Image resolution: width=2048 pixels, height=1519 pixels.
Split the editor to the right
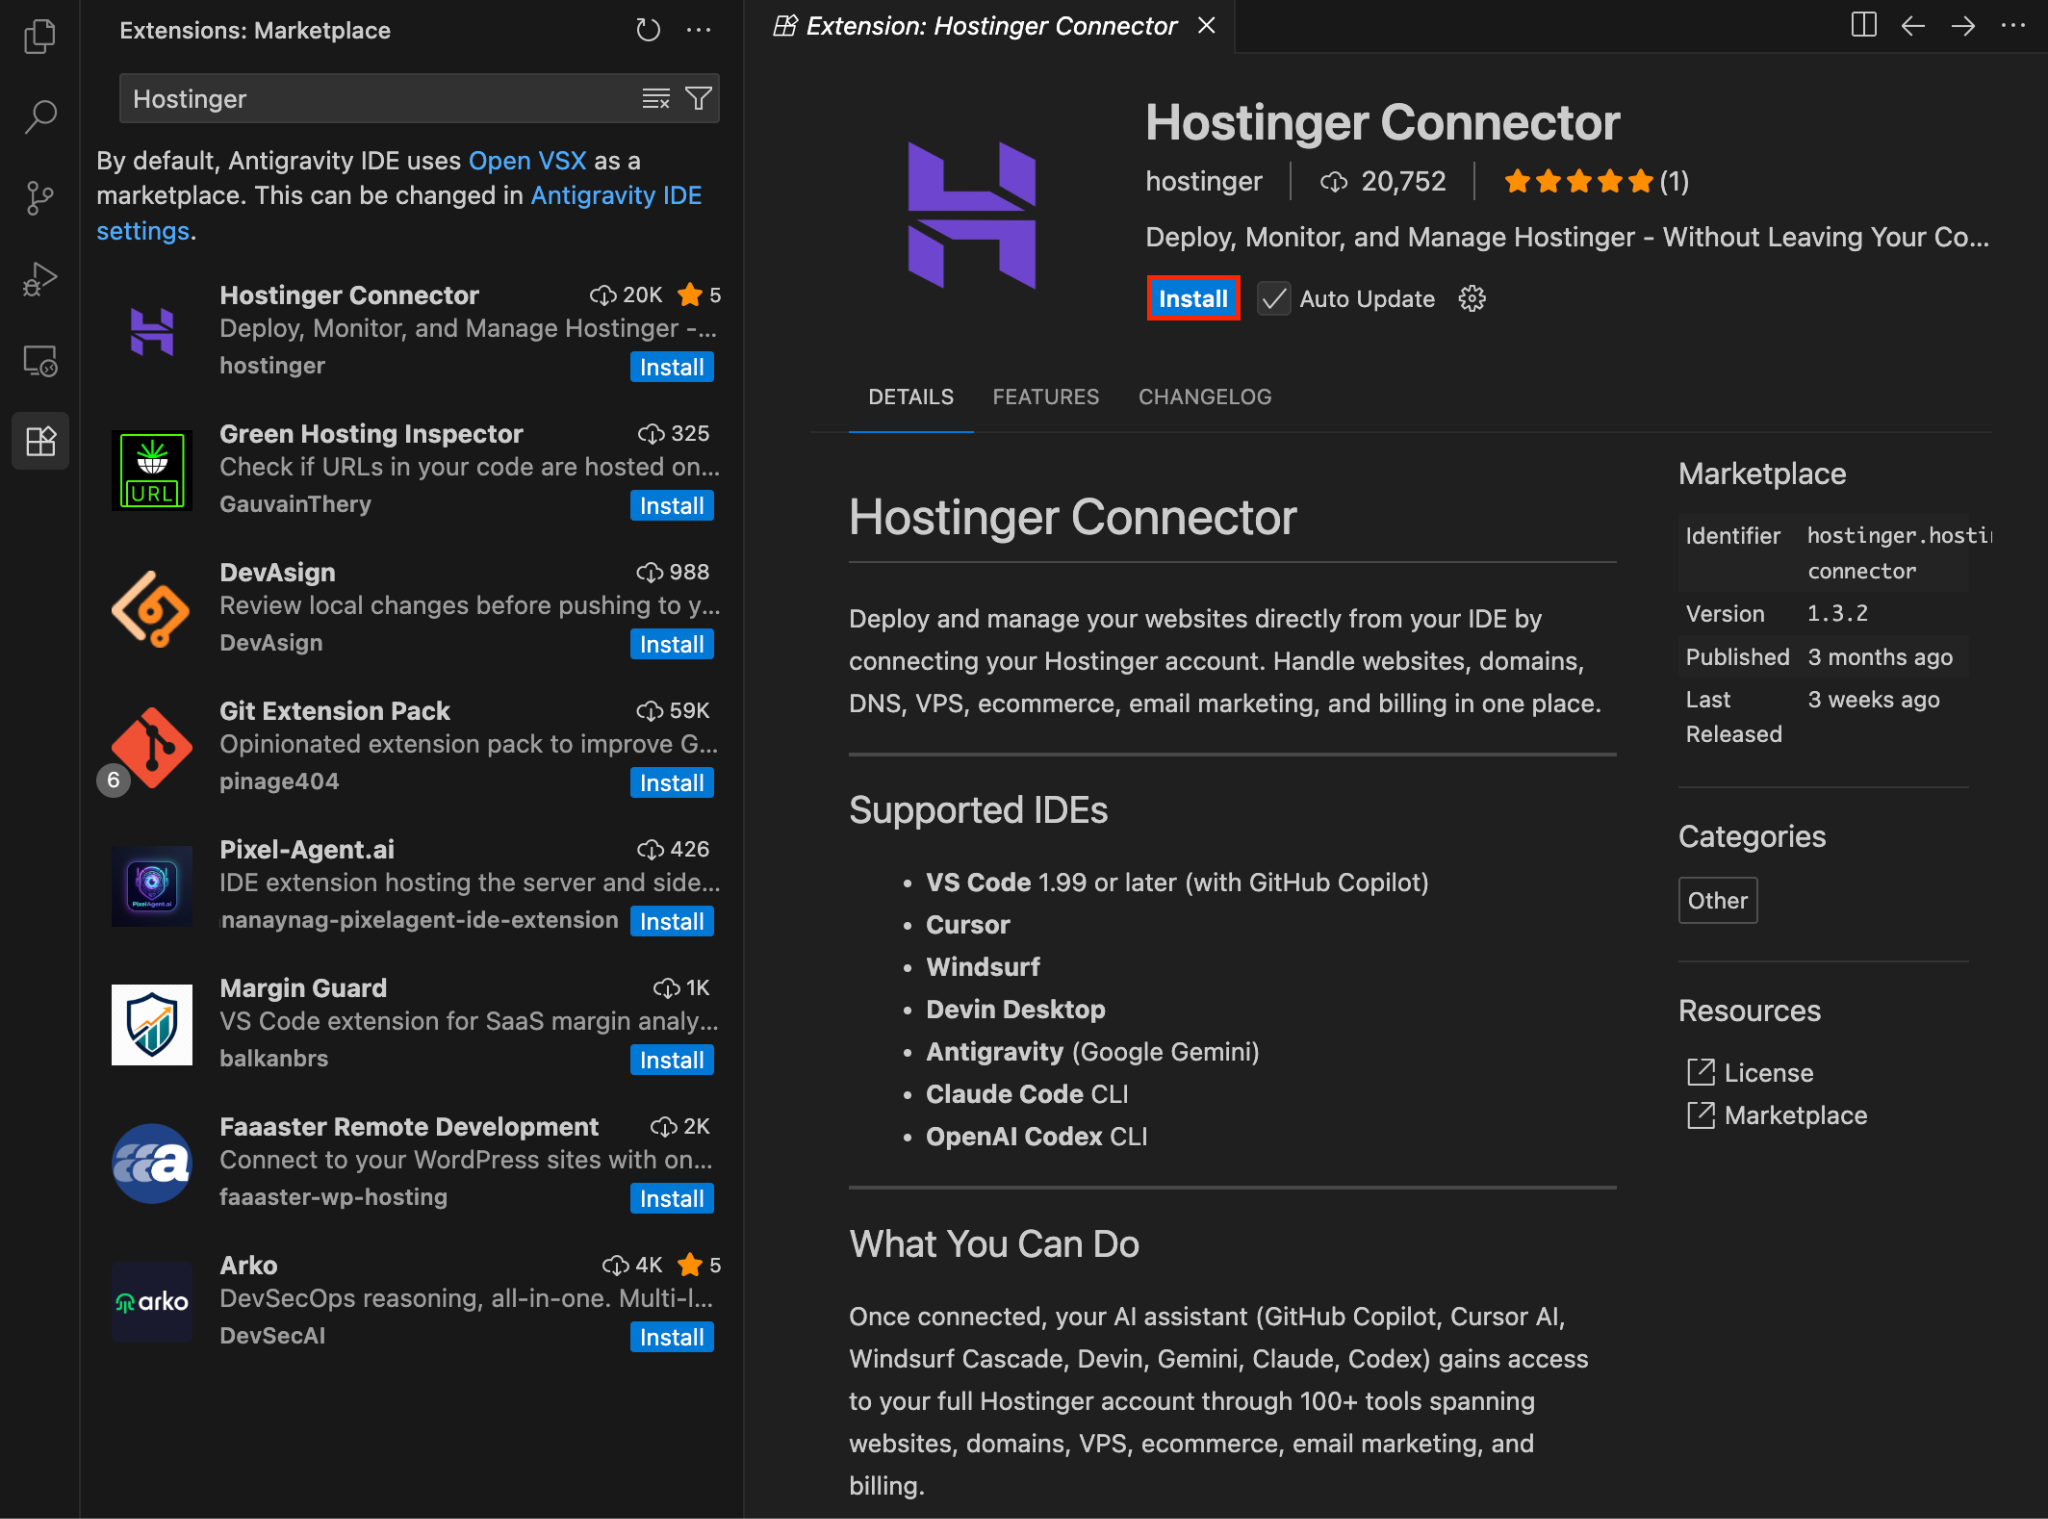pyautogui.click(x=1863, y=25)
